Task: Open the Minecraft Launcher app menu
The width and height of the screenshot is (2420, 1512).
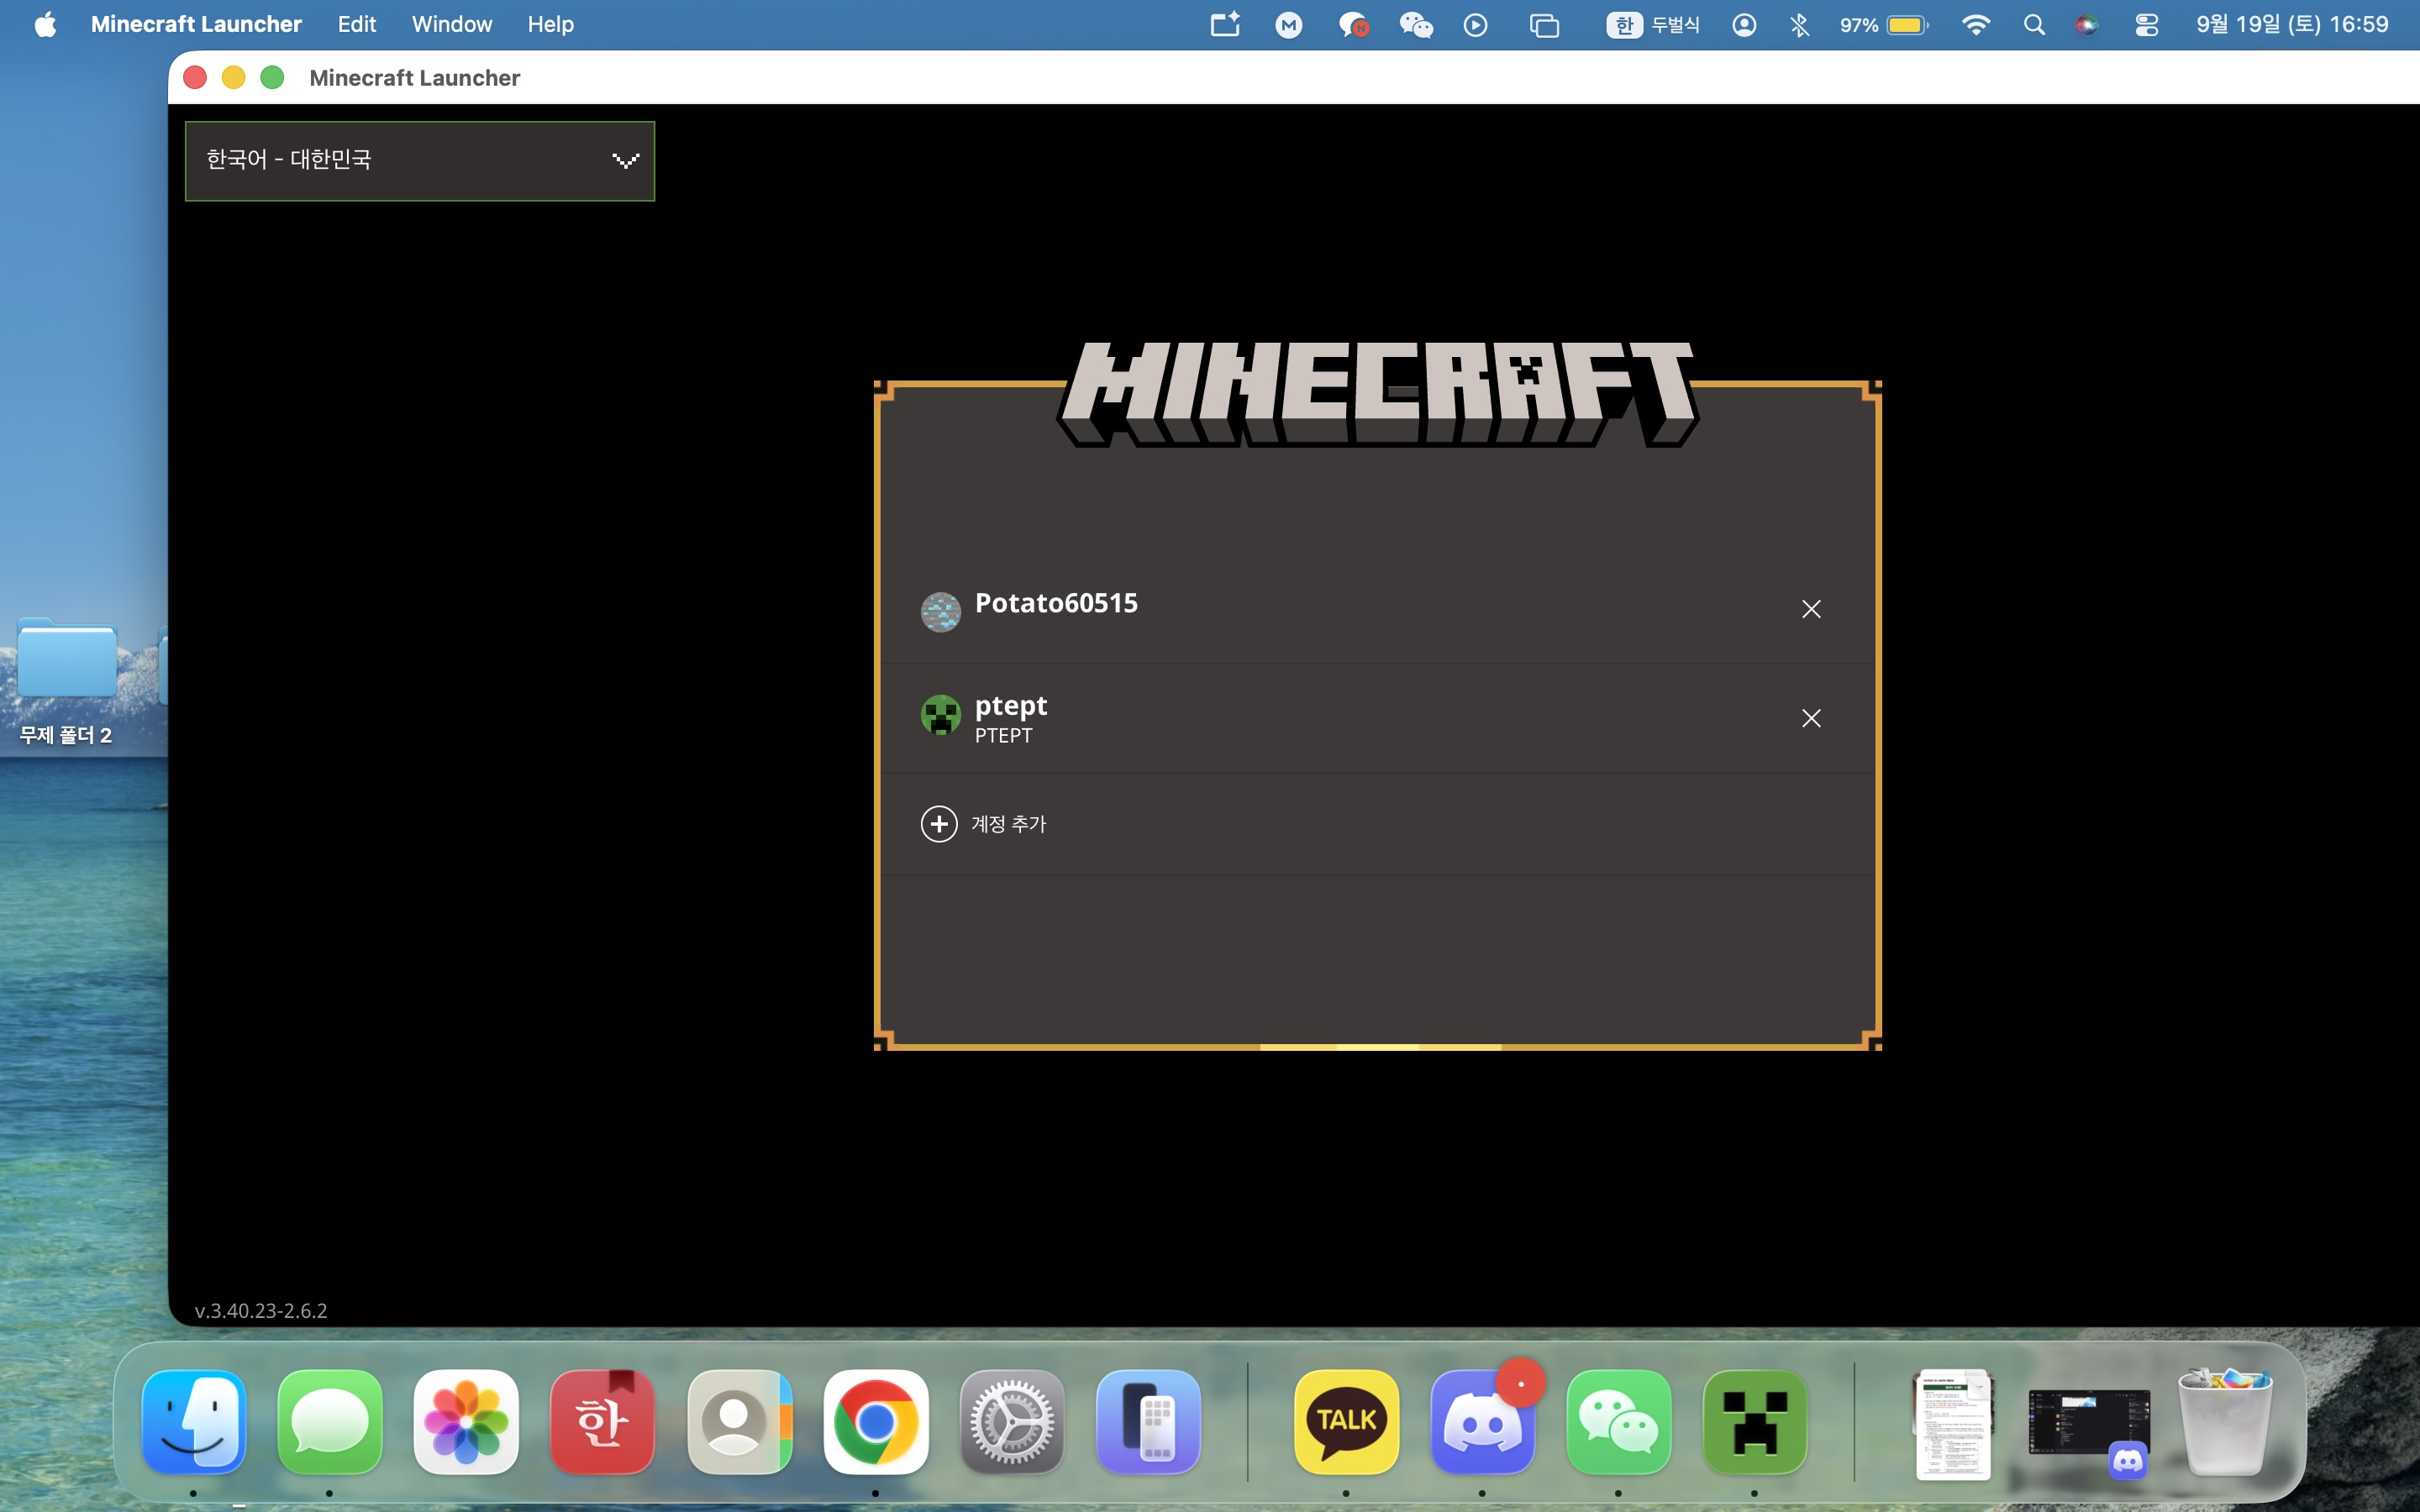Action: click(196, 24)
